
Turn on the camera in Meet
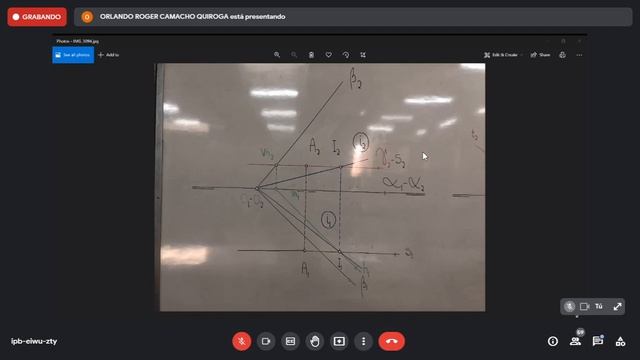(x=266, y=341)
